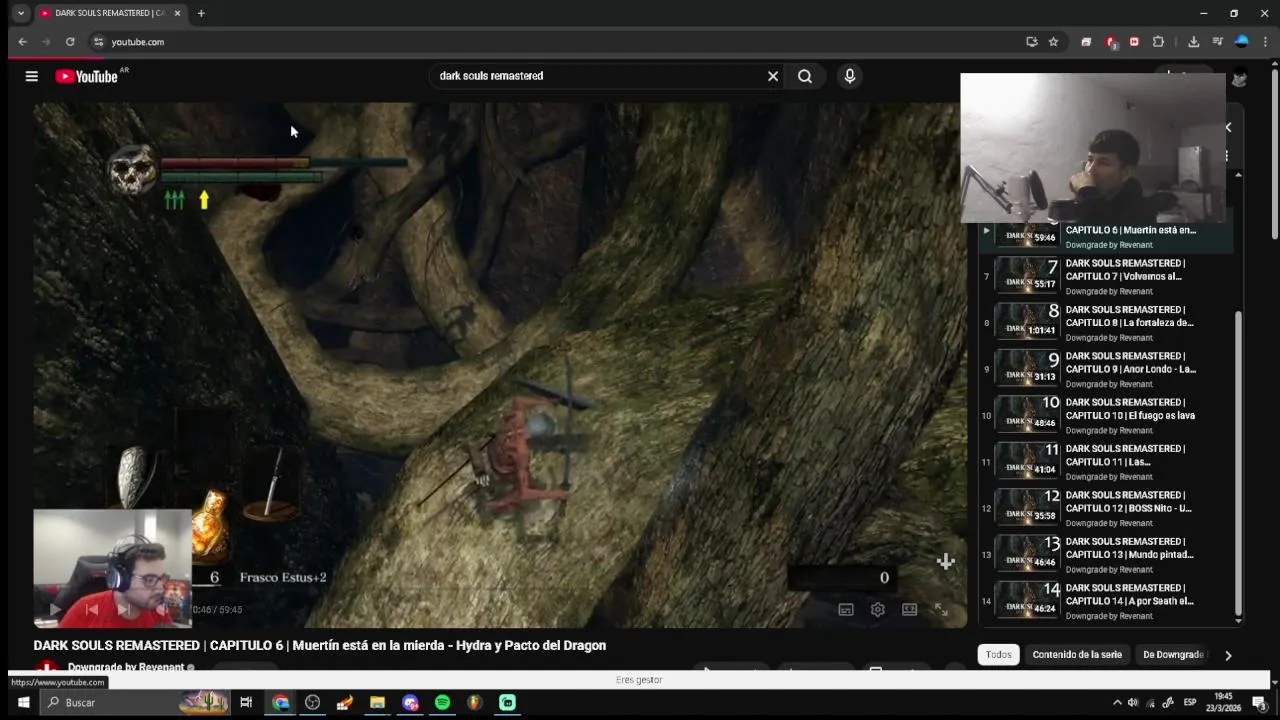Click thumbnail of CAPITULO 13 Mundo pintado
The width and height of the screenshot is (1280, 720).
coord(1027,553)
